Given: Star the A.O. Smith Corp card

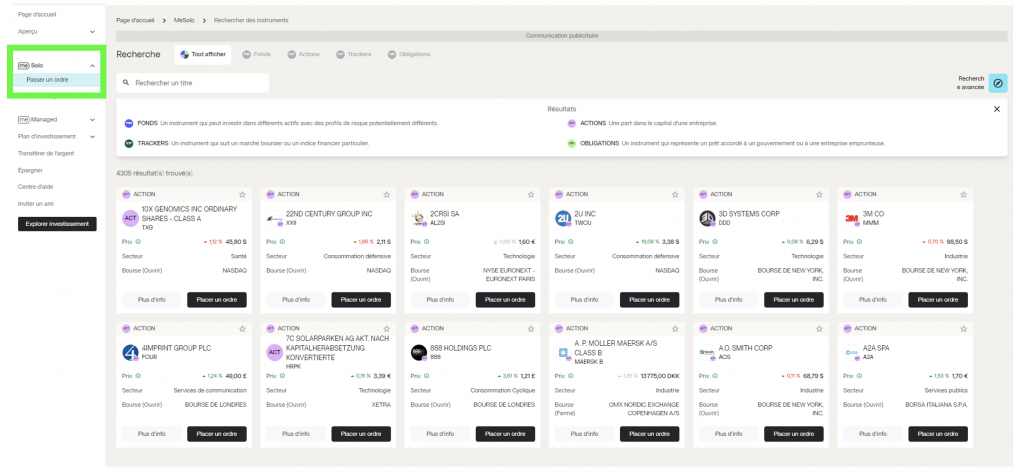Looking at the screenshot, I should pos(820,328).
